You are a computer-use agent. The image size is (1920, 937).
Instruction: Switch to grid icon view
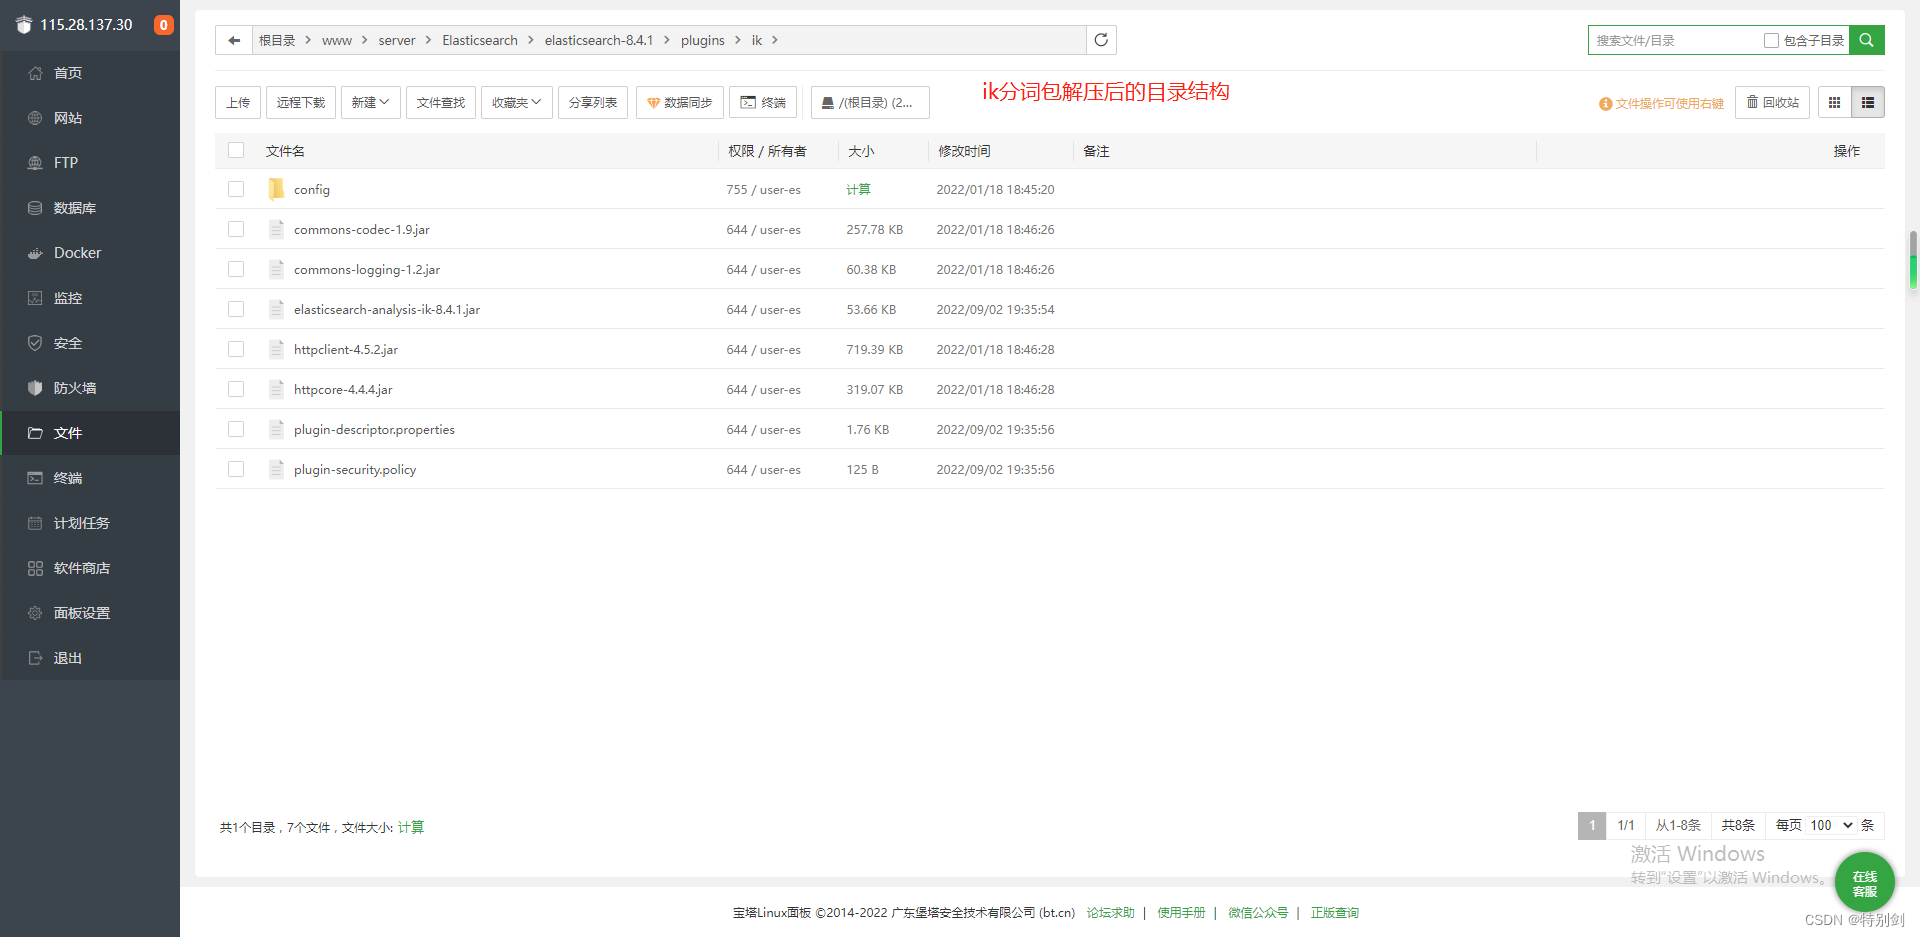1834,102
